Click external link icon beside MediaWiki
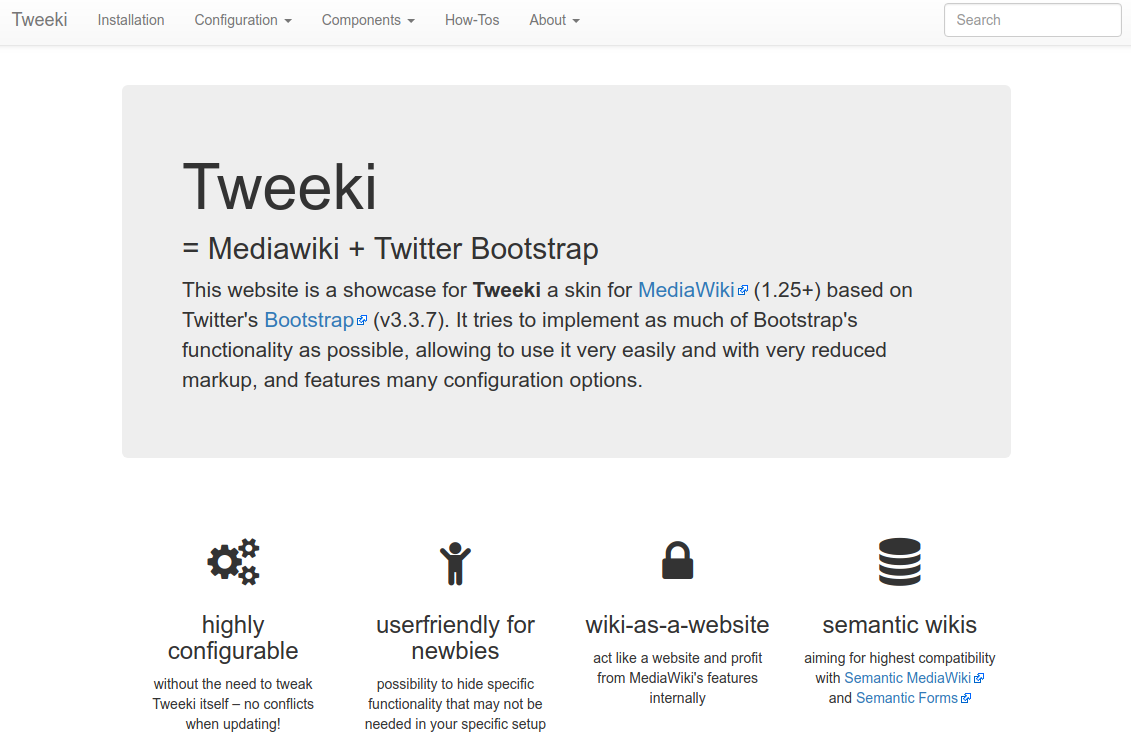The height and width of the screenshot is (746, 1131). tap(743, 291)
